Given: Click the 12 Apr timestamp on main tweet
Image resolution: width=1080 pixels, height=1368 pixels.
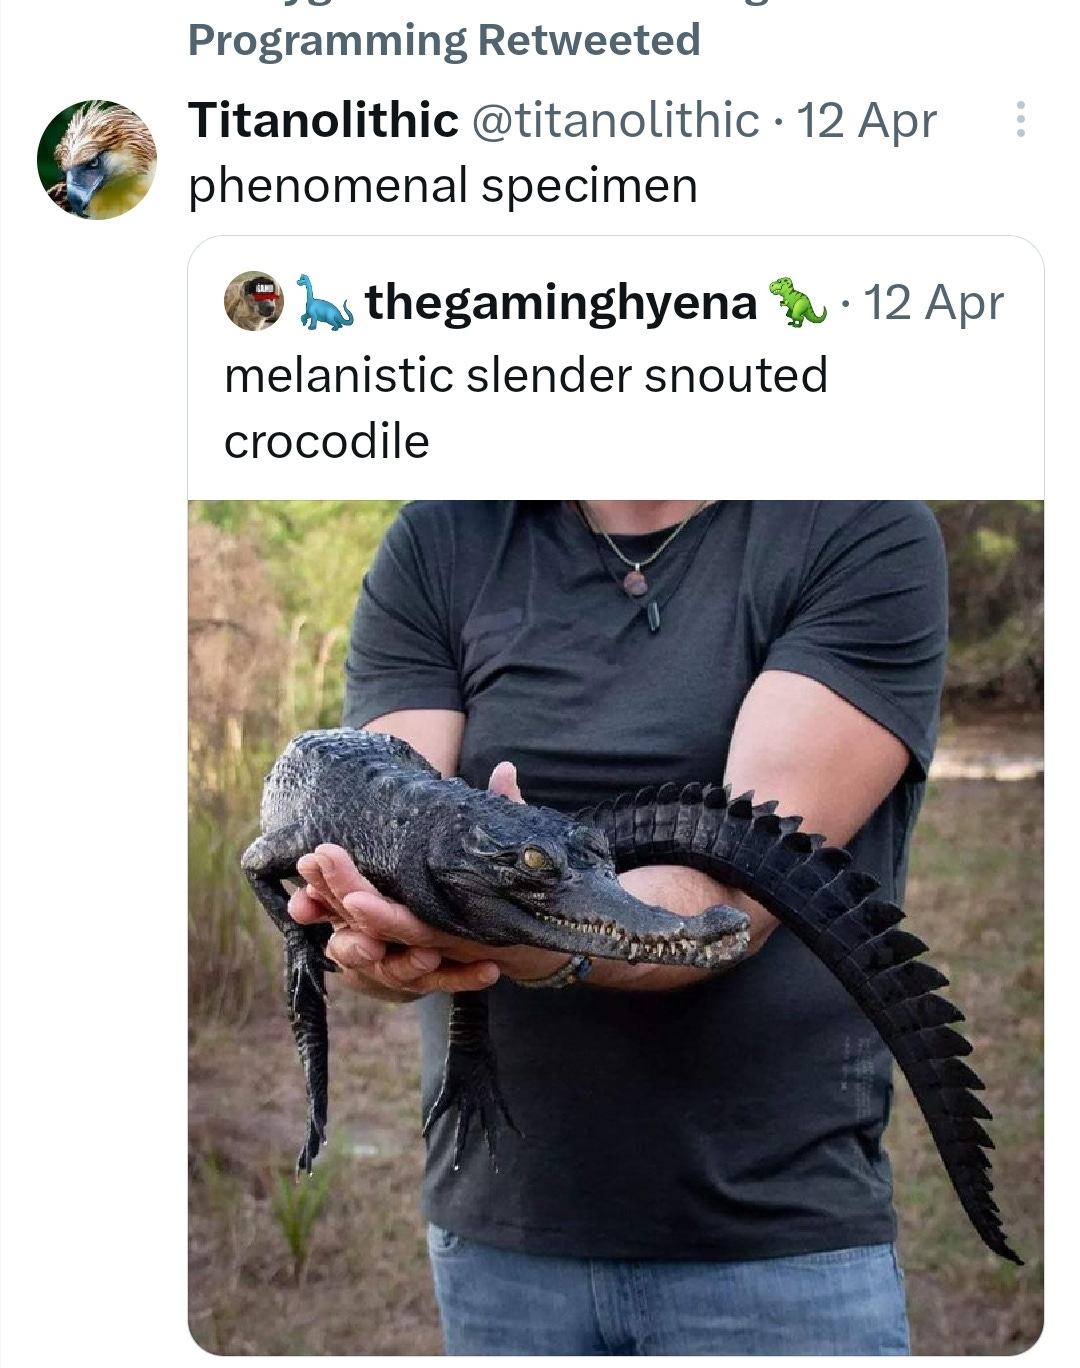Looking at the screenshot, I should pyautogui.click(x=866, y=121).
